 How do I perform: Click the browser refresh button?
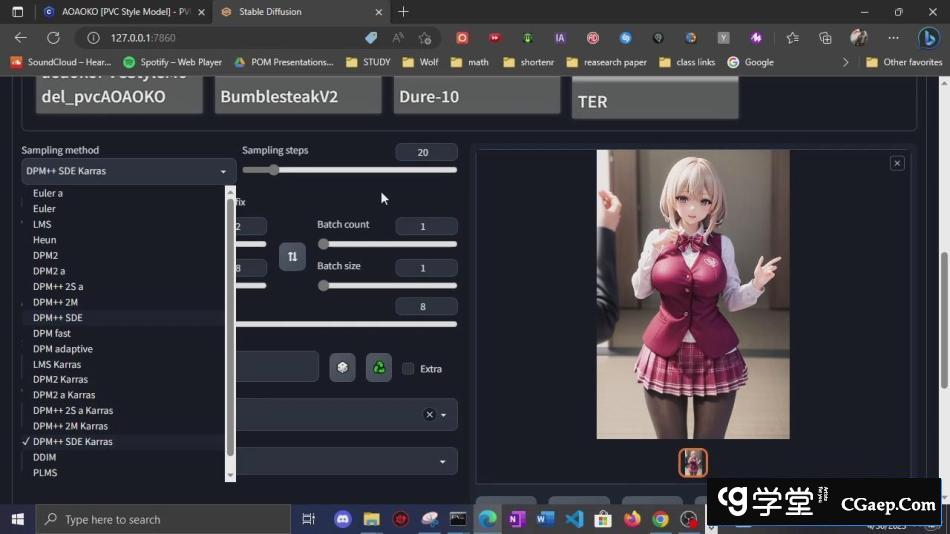pos(53,38)
